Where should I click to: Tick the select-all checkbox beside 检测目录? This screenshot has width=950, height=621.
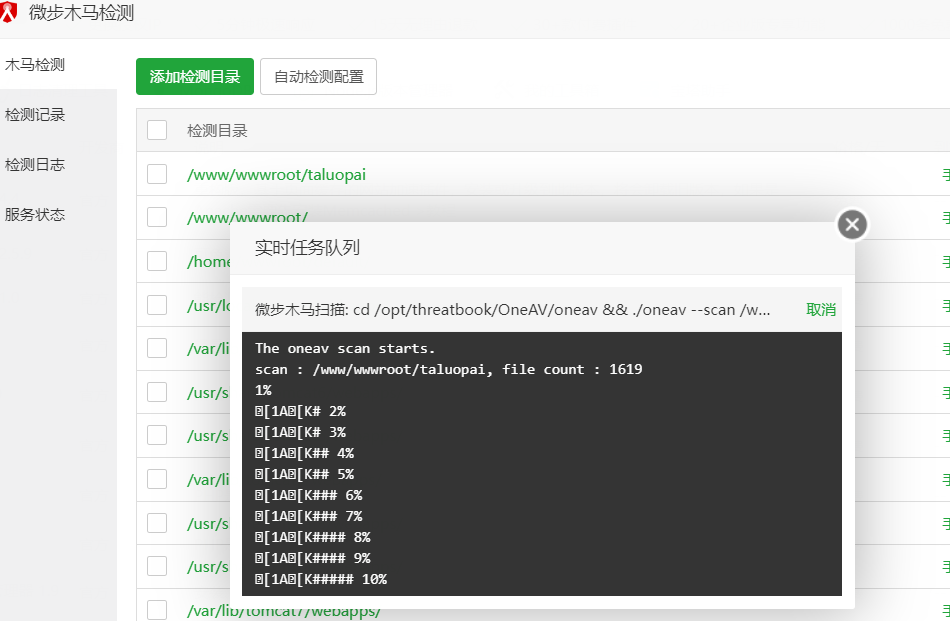click(x=157, y=130)
